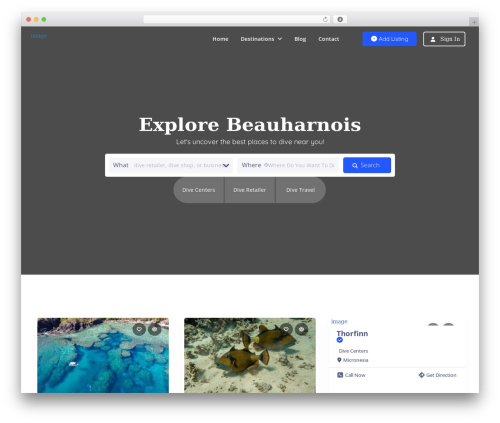Screen dimensions: 500x423
Task: Click the blue Search button
Action: [367, 165]
